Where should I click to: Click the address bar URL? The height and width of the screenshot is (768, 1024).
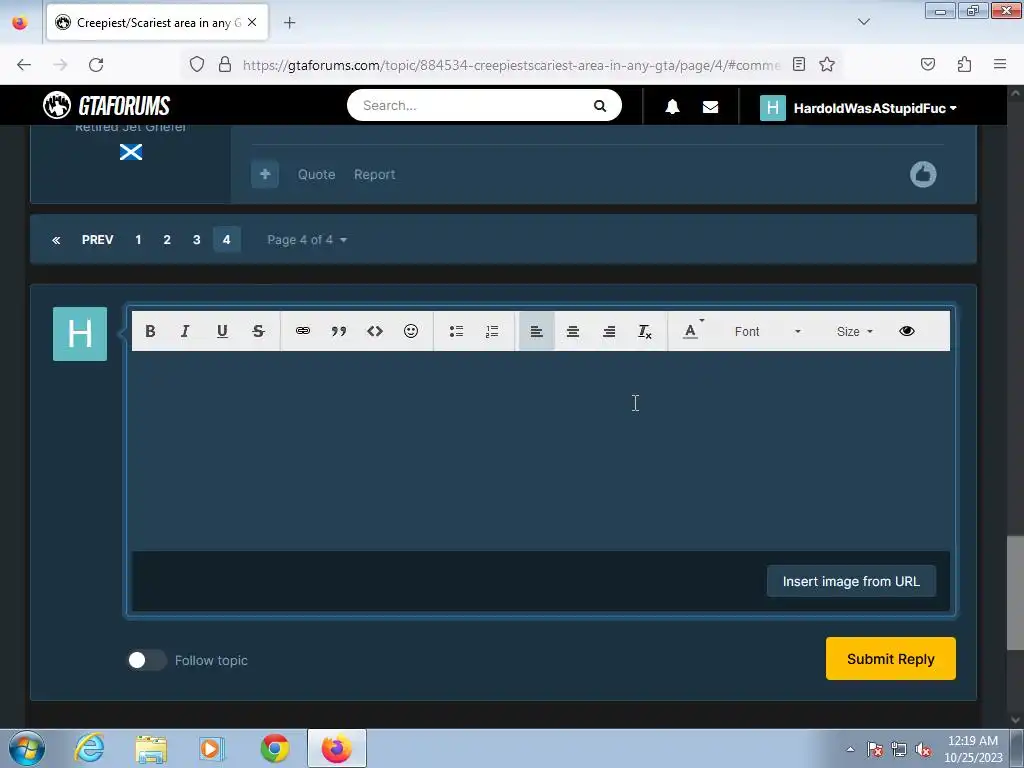(x=511, y=65)
